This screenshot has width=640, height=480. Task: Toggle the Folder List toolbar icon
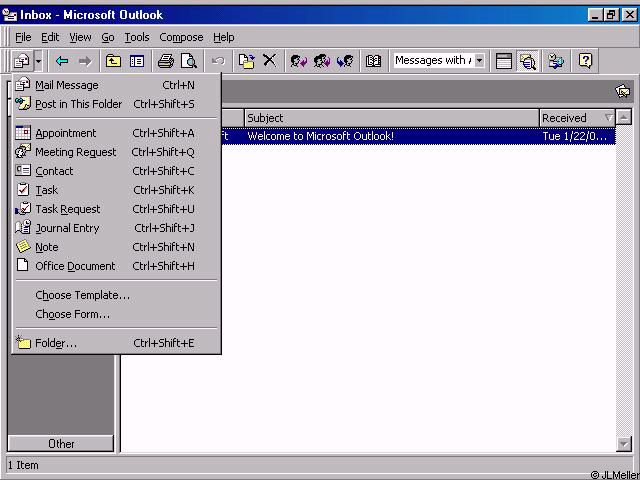137,62
